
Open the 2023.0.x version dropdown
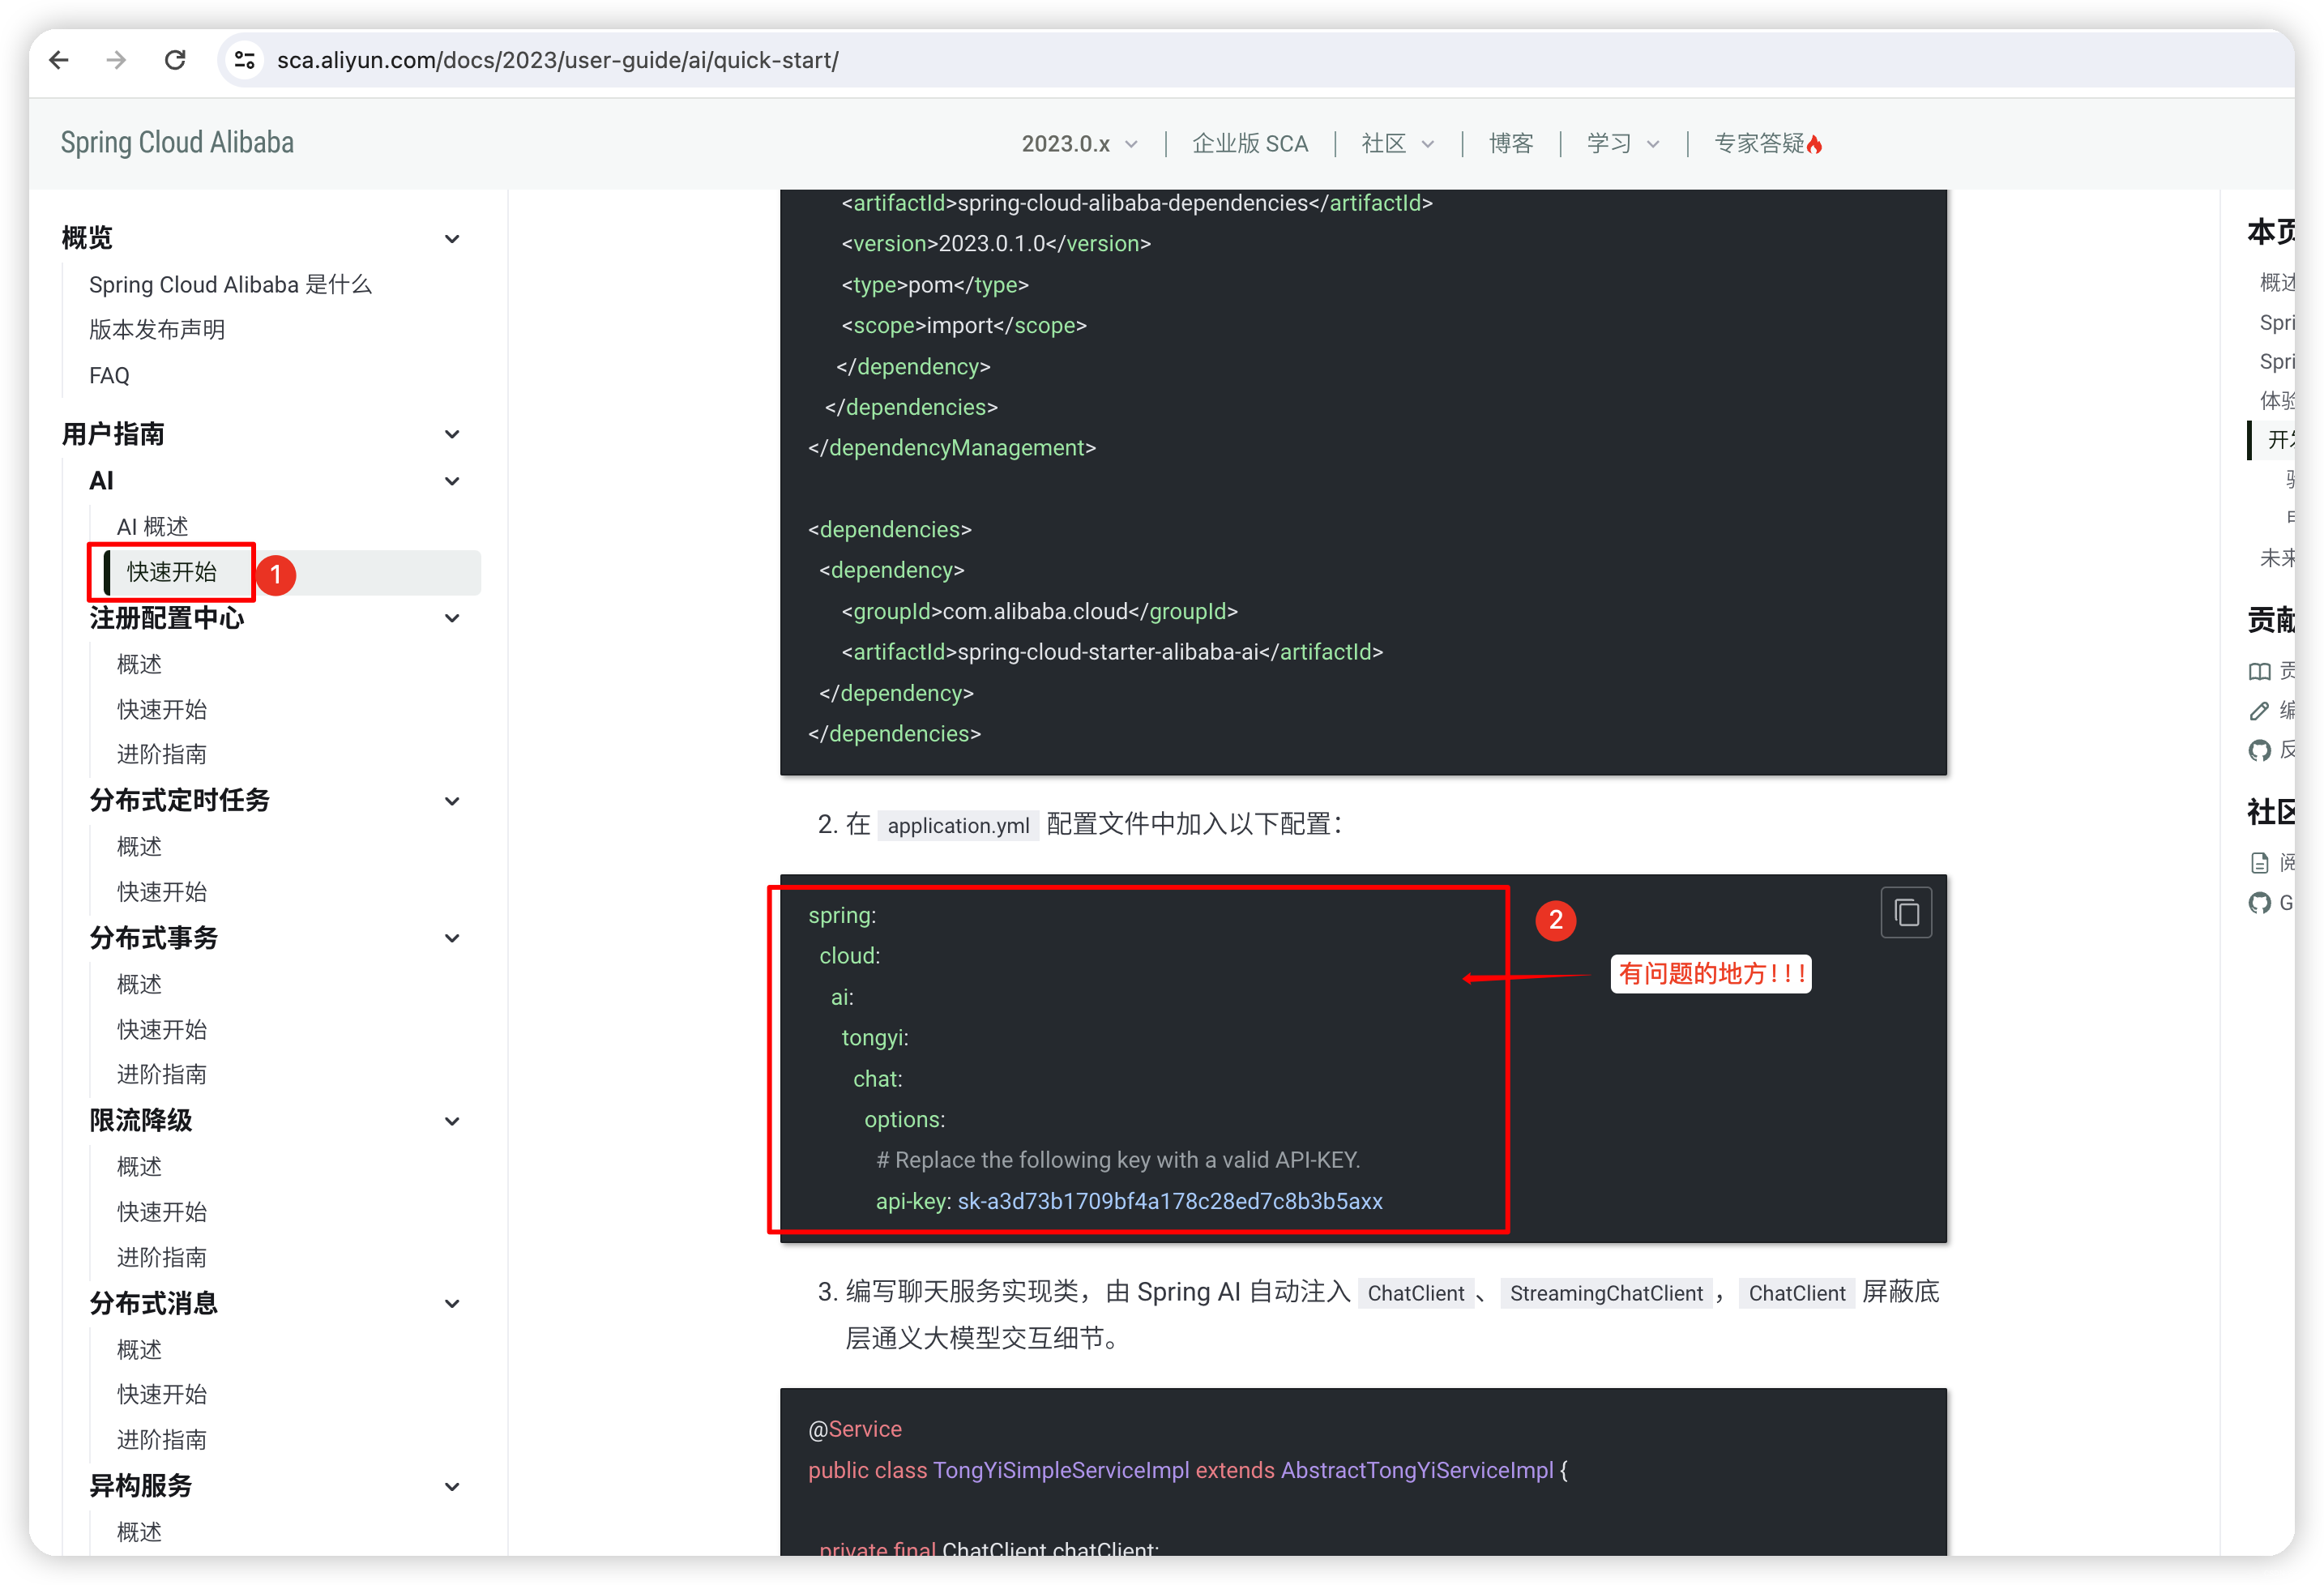(x=1079, y=144)
